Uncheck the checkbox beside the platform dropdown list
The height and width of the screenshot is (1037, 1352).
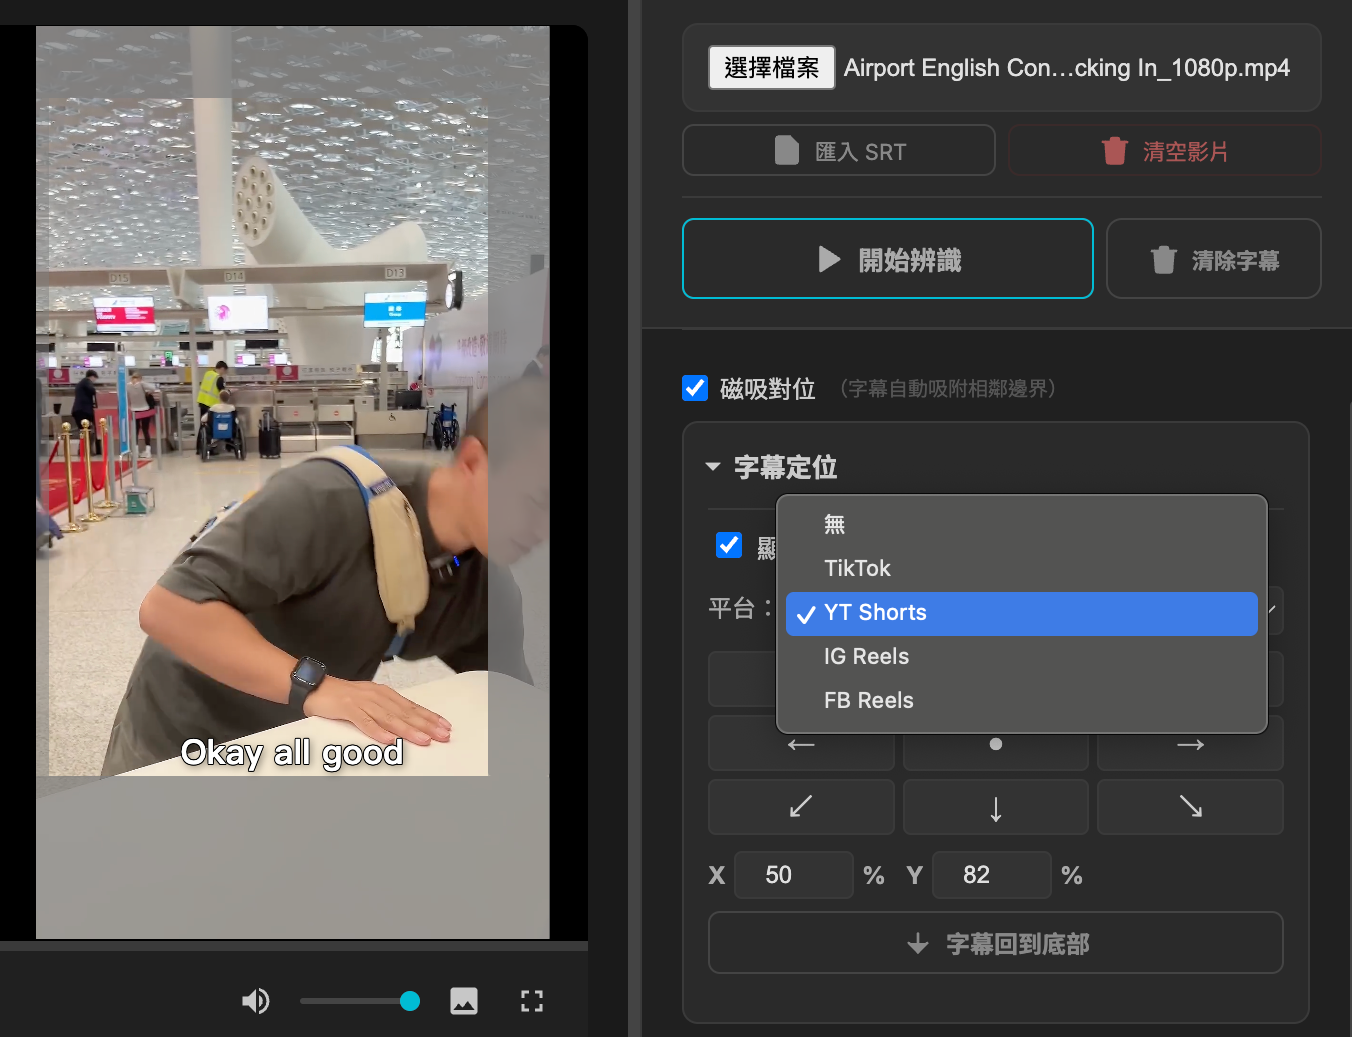729,545
